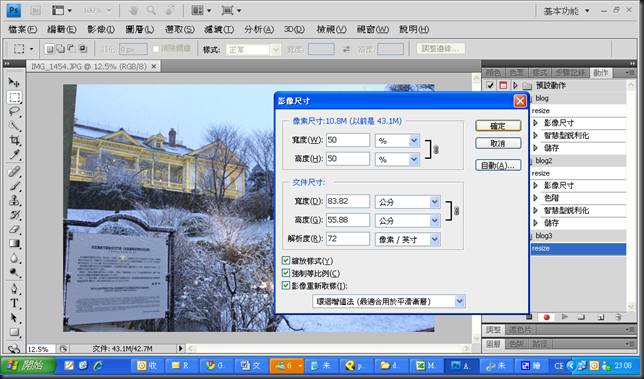Click the 開始 Start button

click(x=28, y=365)
